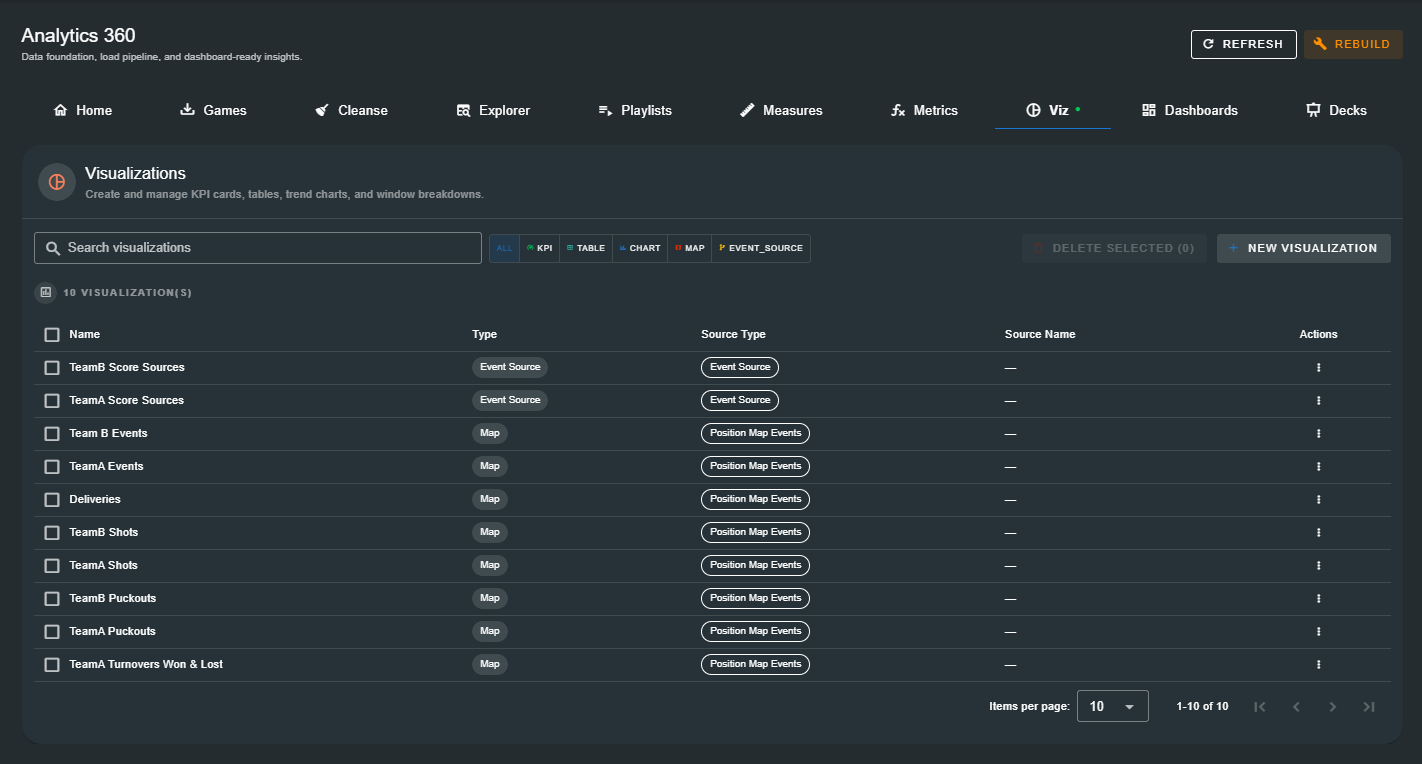Click the Type column header
1422x764 pixels.
tap(484, 335)
